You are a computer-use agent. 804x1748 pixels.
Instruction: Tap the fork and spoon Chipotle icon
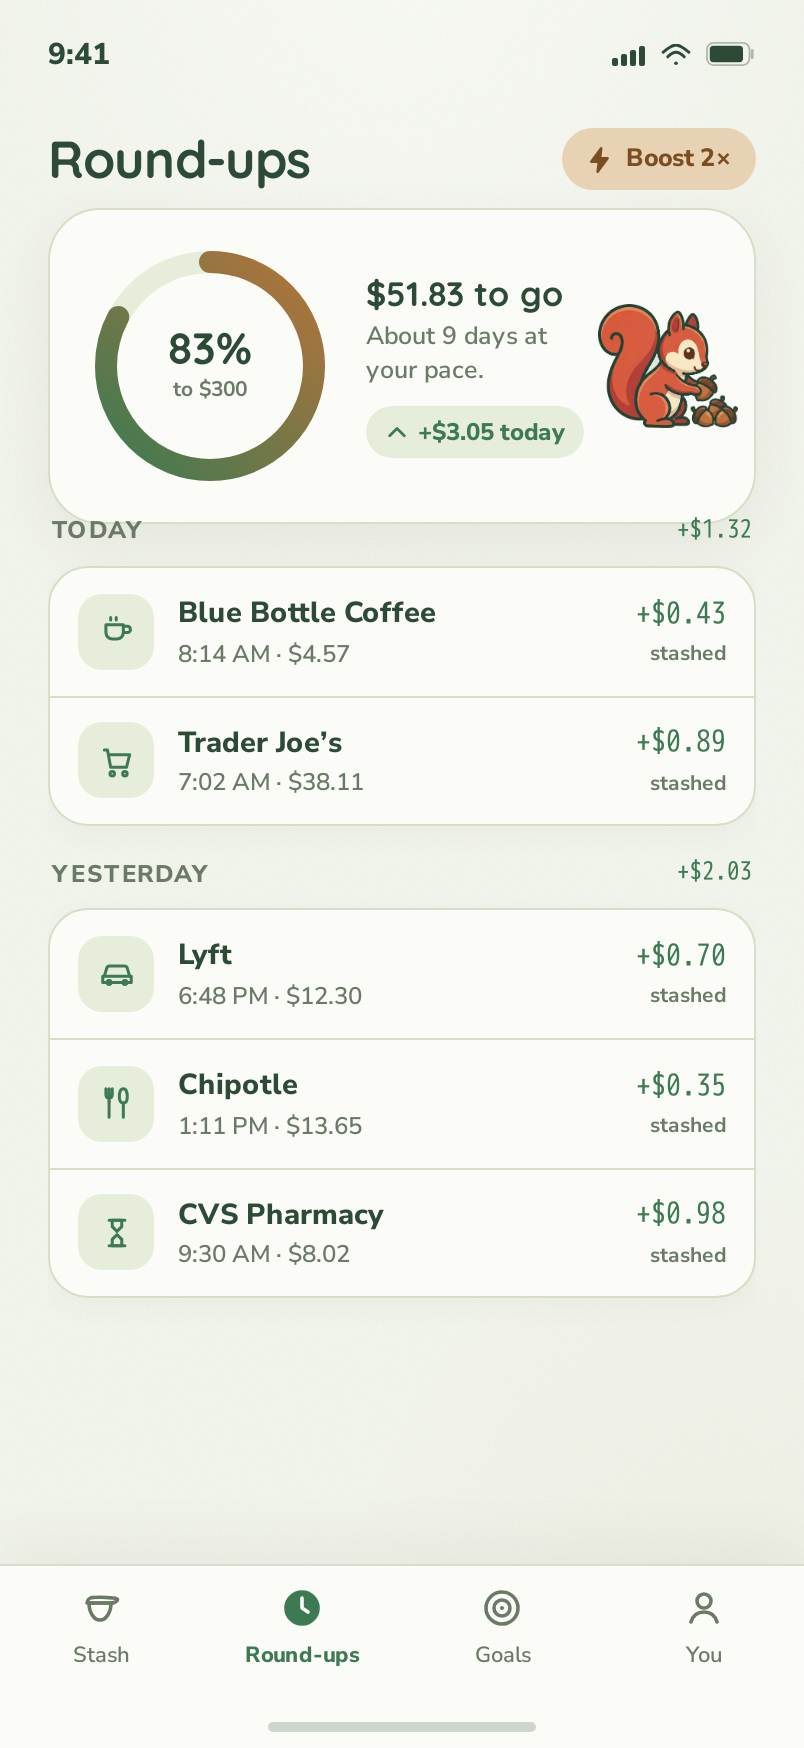click(x=116, y=1104)
